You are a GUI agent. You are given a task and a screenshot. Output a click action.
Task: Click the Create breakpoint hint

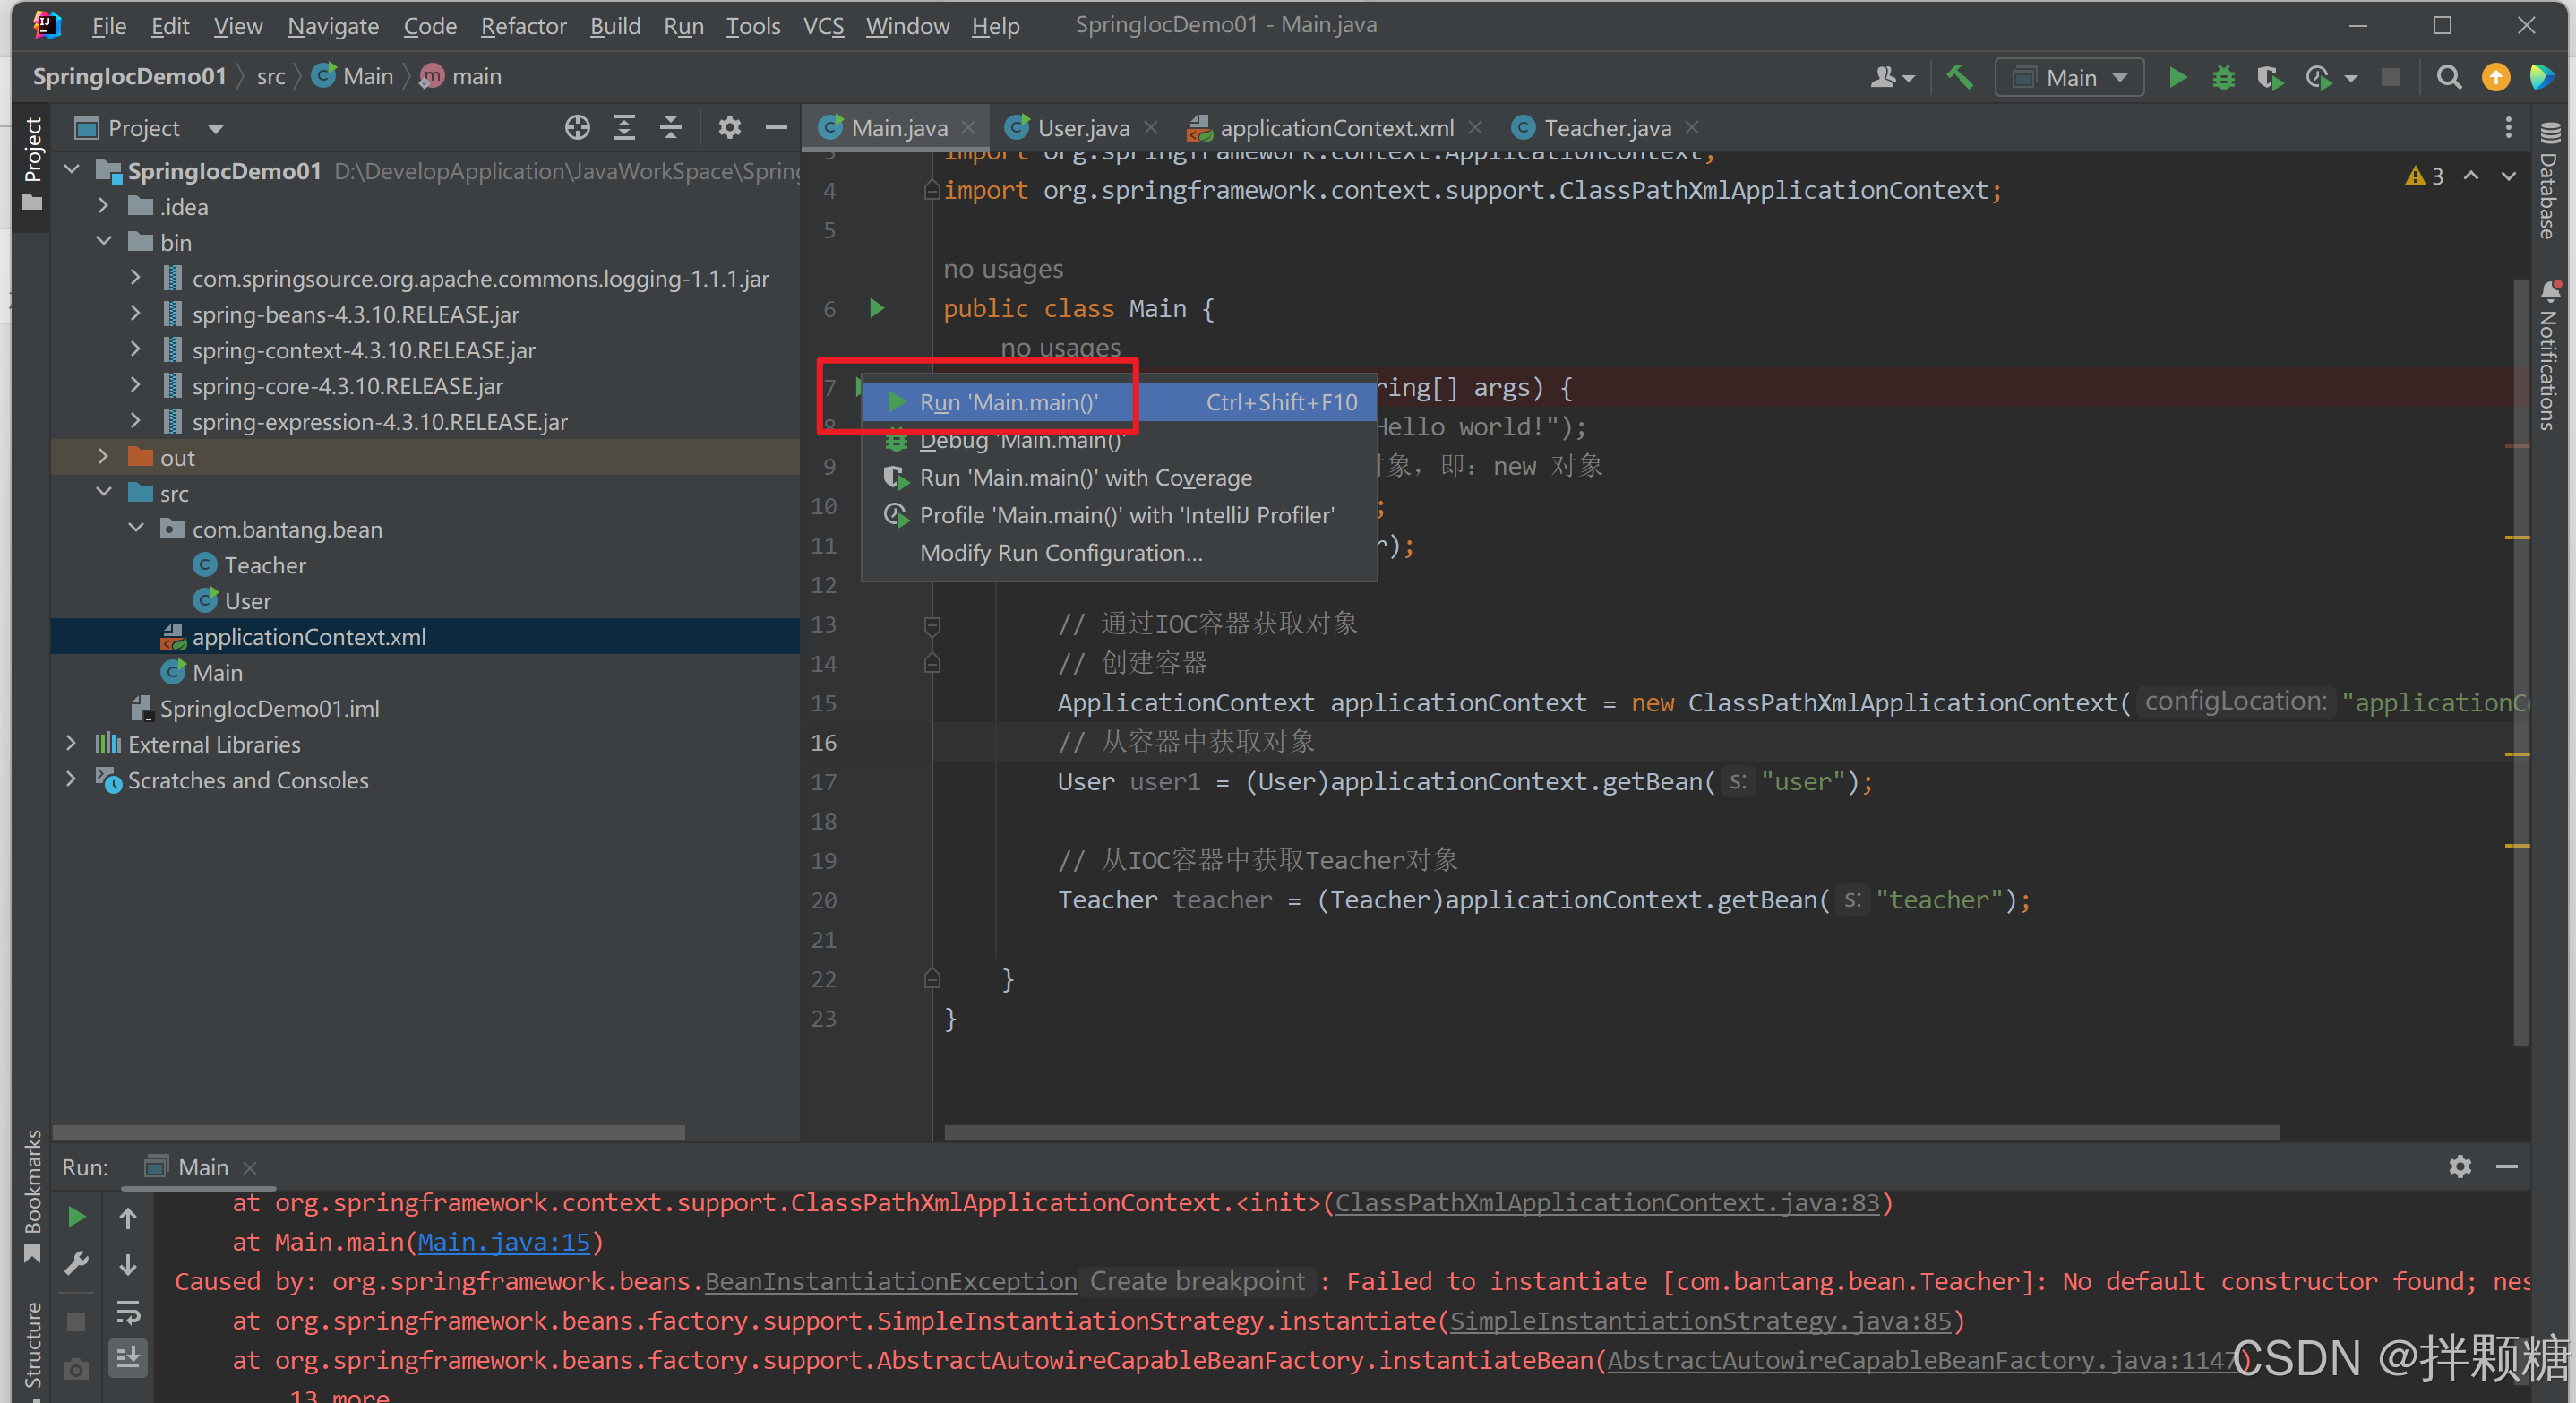pos(1196,1281)
